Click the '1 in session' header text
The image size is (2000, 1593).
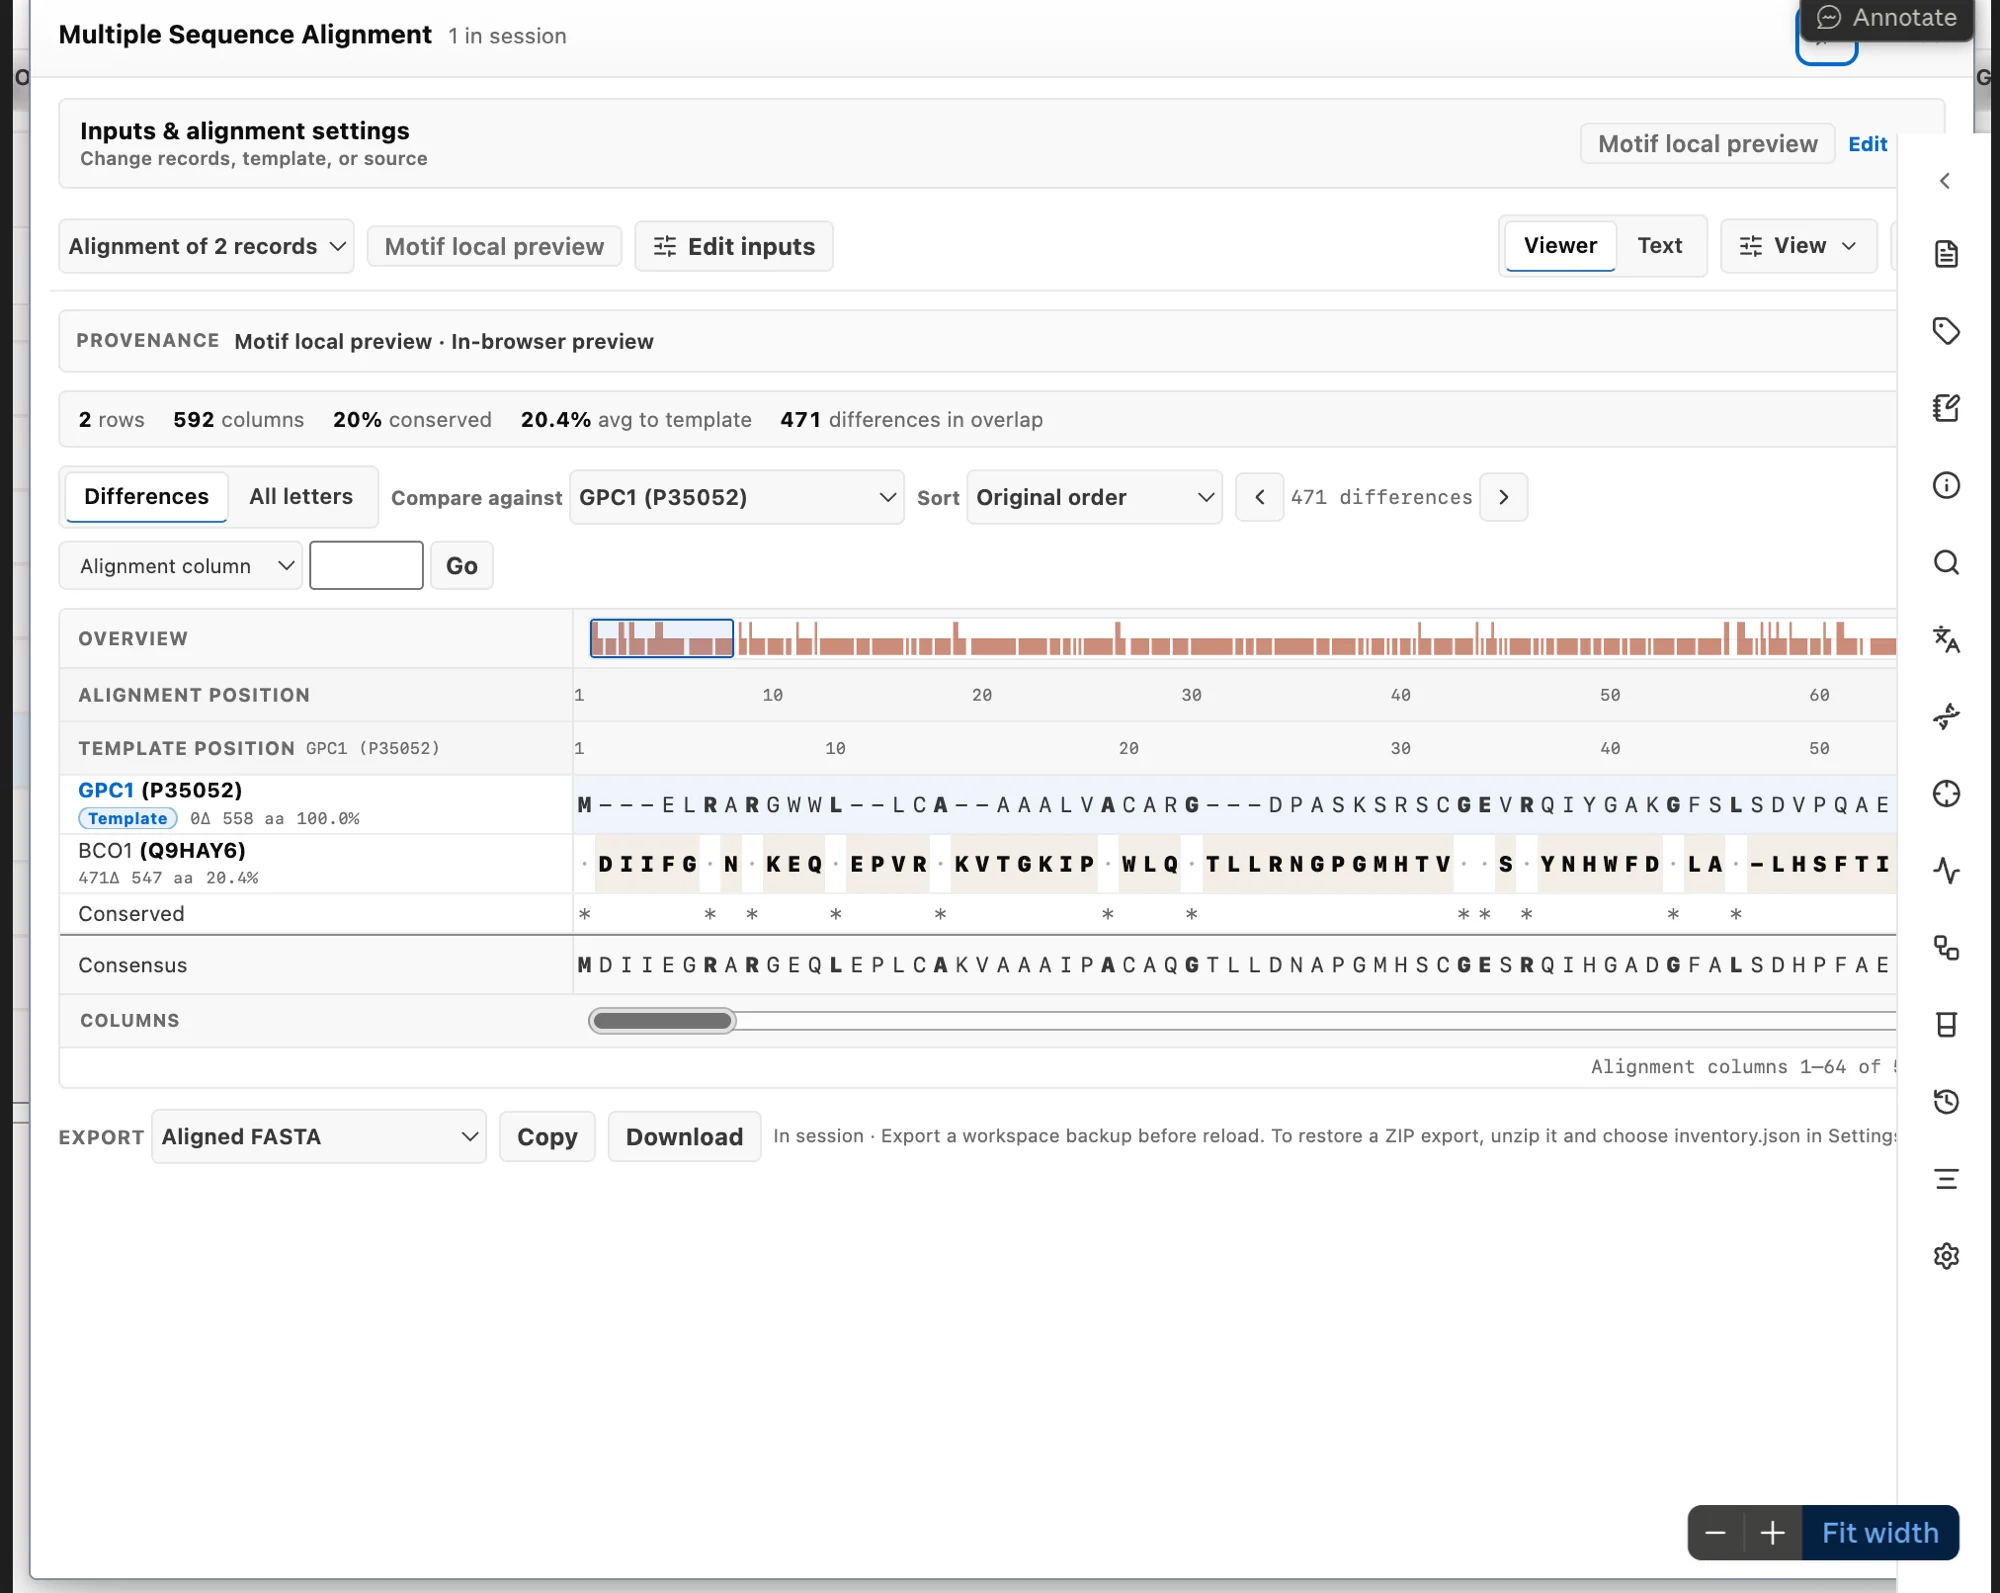tap(507, 36)
